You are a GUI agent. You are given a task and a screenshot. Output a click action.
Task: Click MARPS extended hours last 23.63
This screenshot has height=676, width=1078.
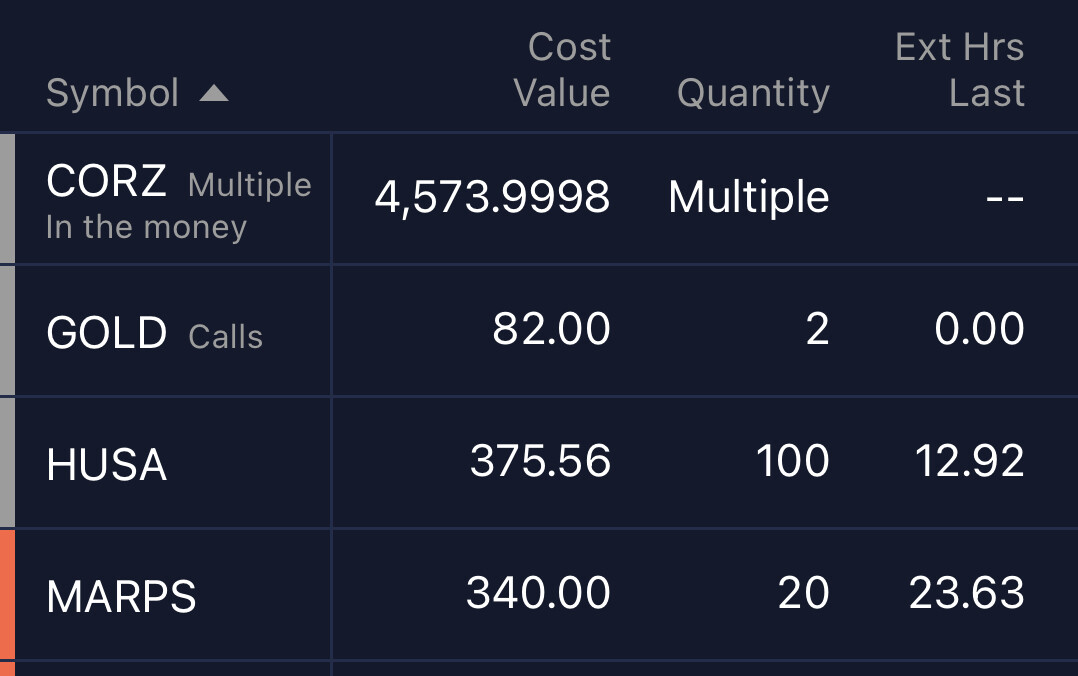967,592
